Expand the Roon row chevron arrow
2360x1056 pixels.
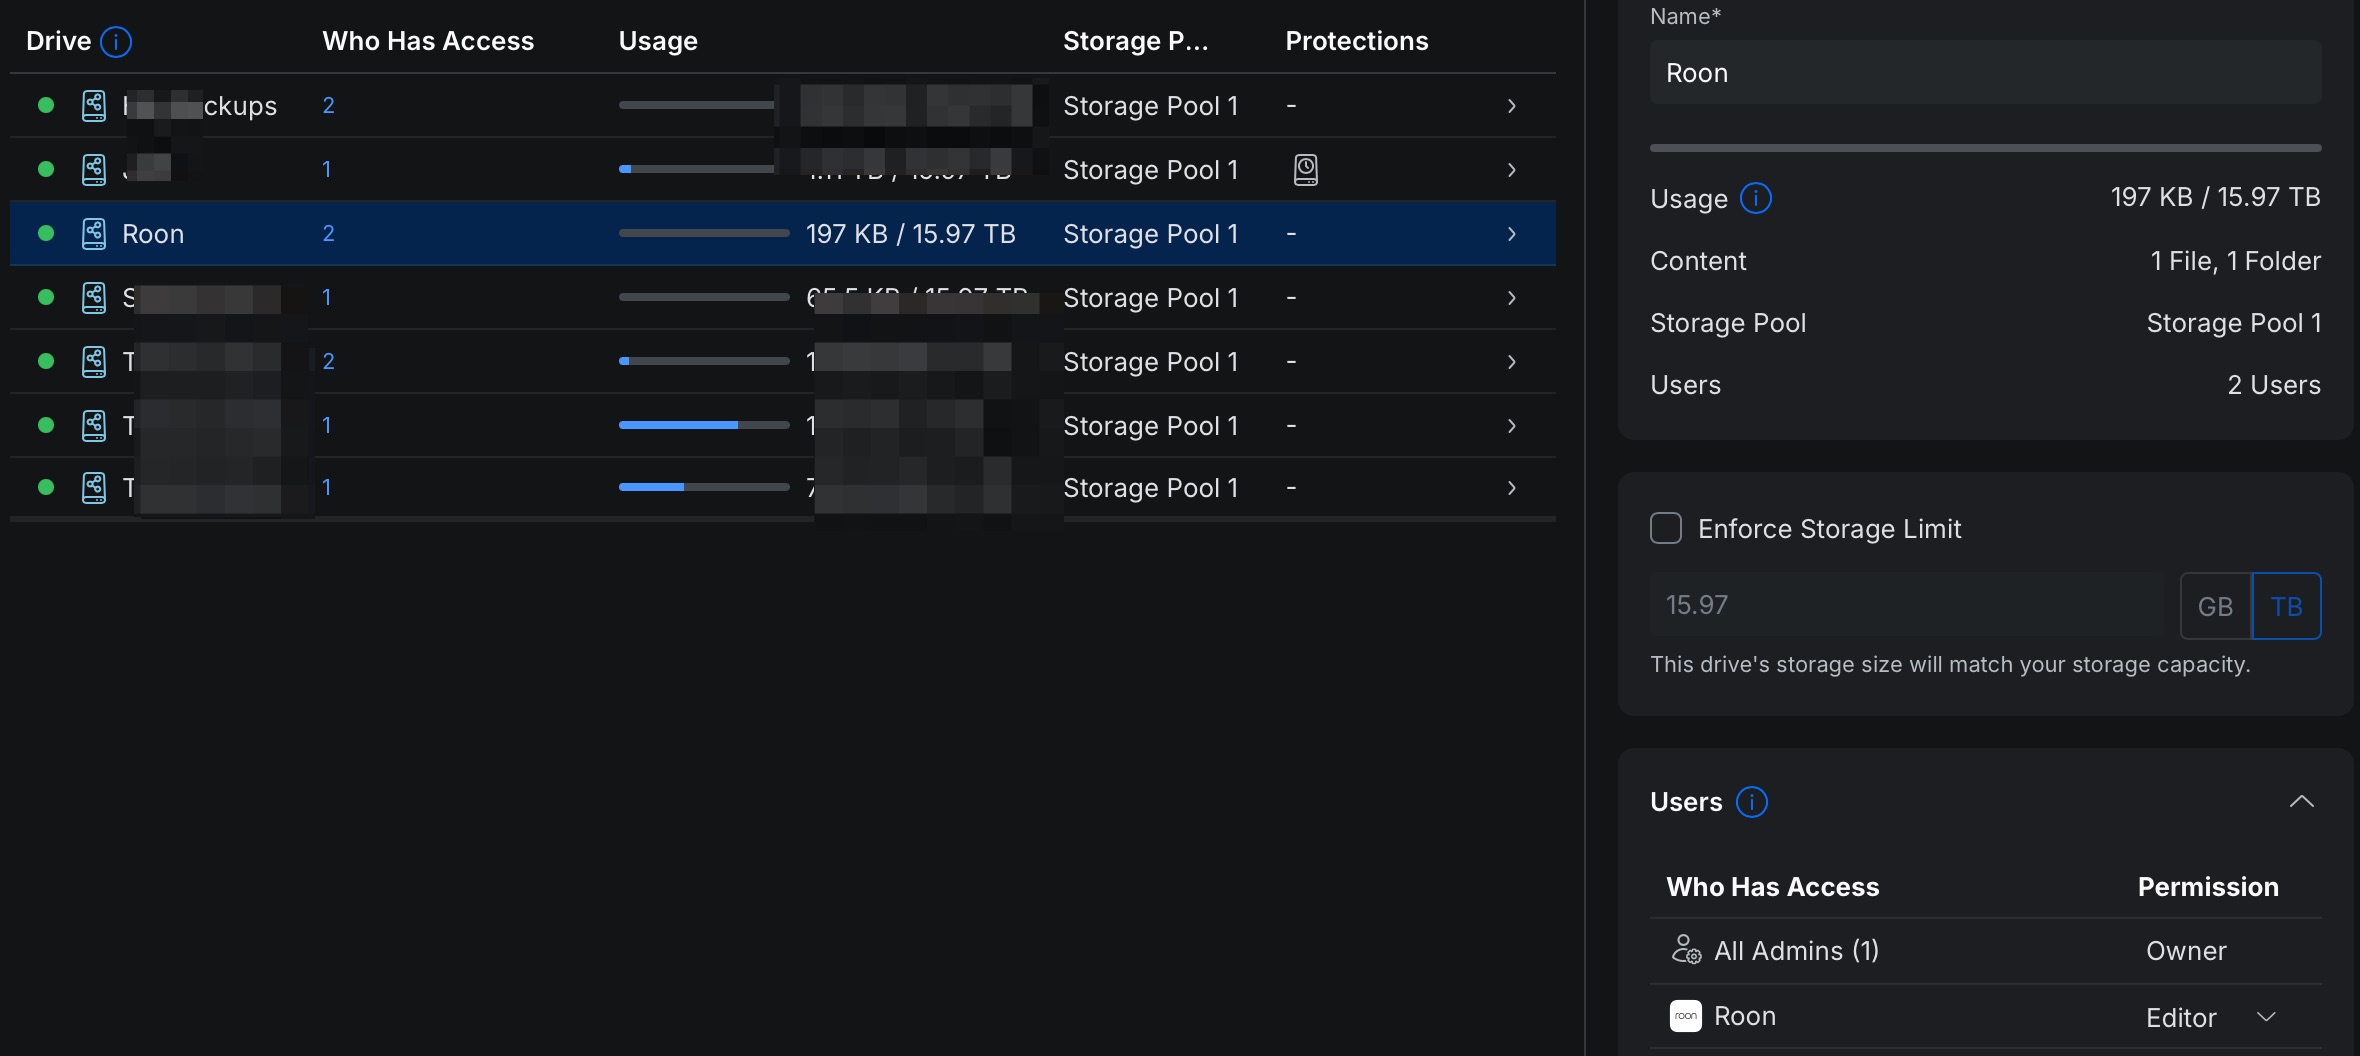pyautogui.click(x=1511, y=234)
